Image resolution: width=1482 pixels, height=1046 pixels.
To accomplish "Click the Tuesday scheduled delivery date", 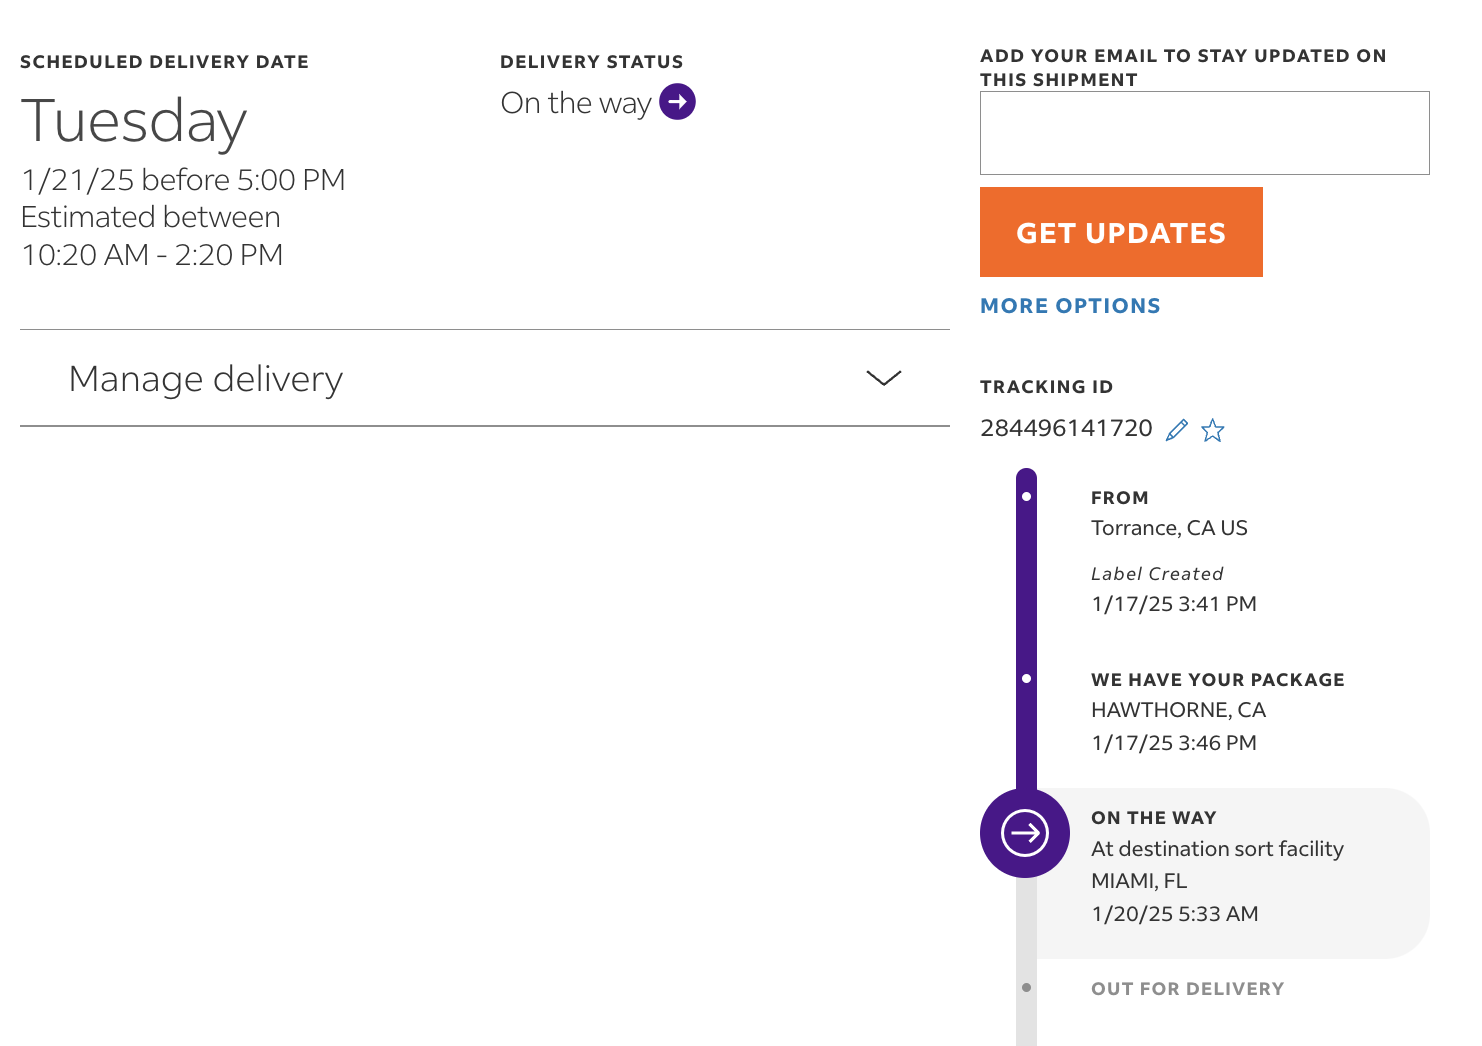I will coord(133,122).
